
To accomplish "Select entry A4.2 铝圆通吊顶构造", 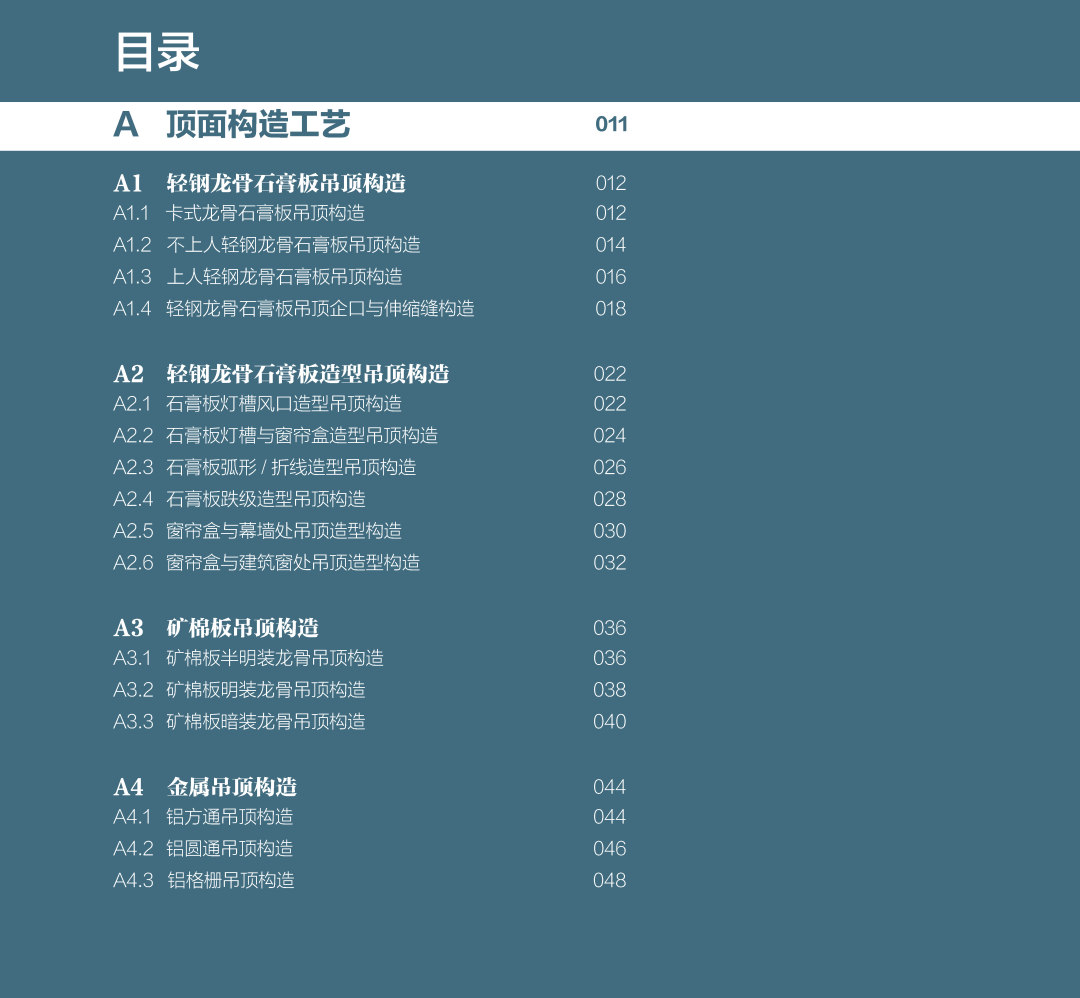I will pos(203,849).
